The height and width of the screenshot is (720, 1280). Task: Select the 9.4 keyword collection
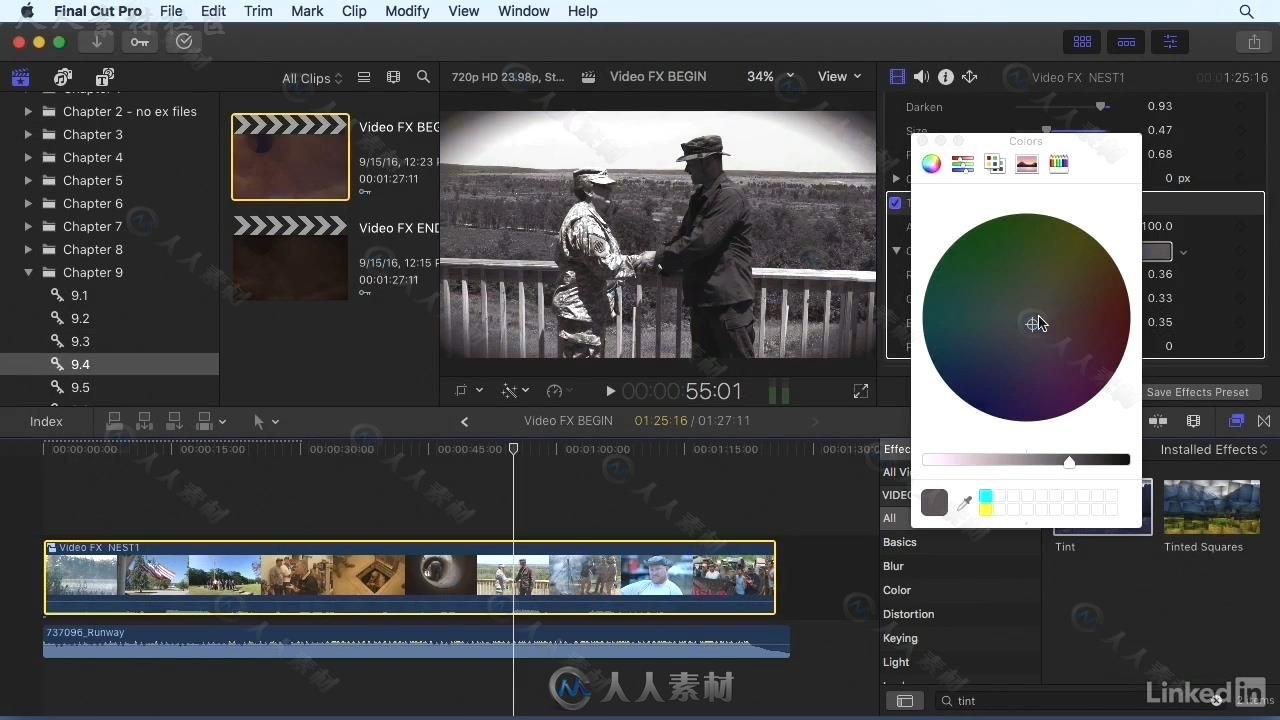[x=109, y=365]
